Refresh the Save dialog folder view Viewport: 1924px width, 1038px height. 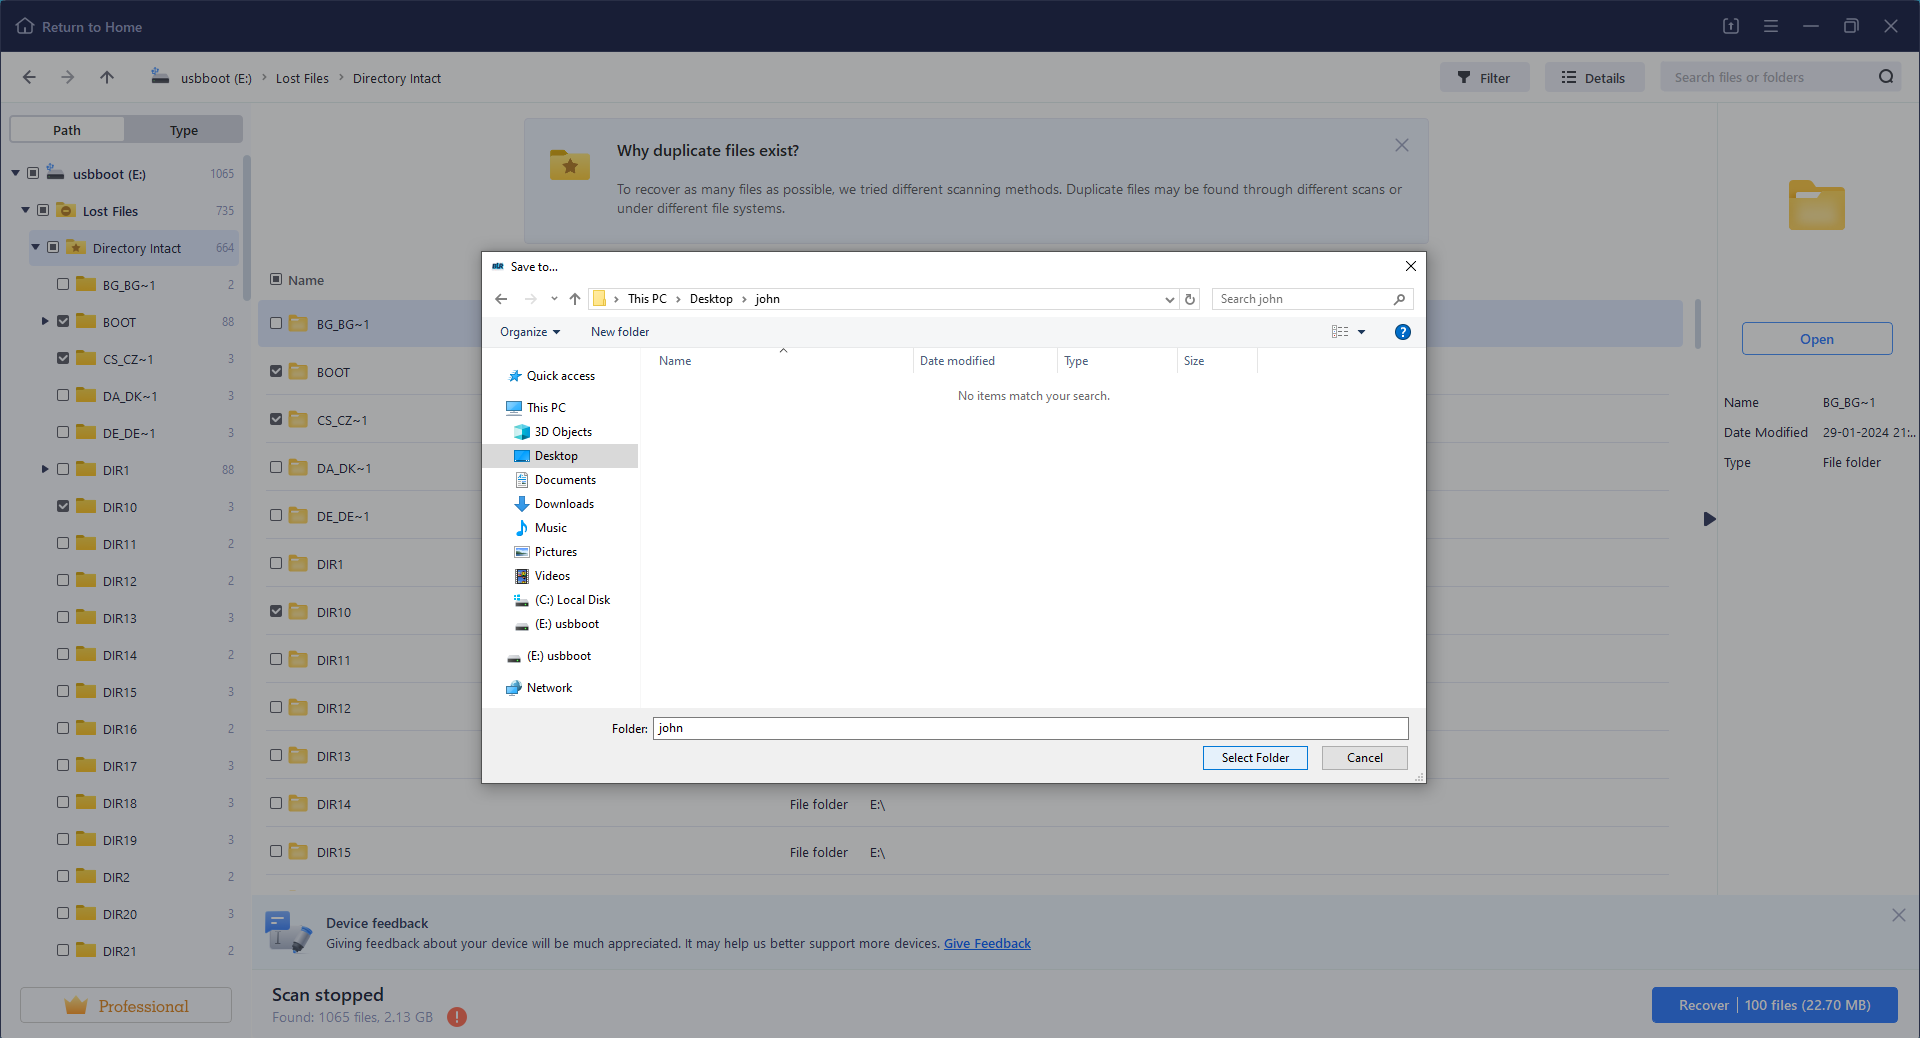pos(1190,299)
